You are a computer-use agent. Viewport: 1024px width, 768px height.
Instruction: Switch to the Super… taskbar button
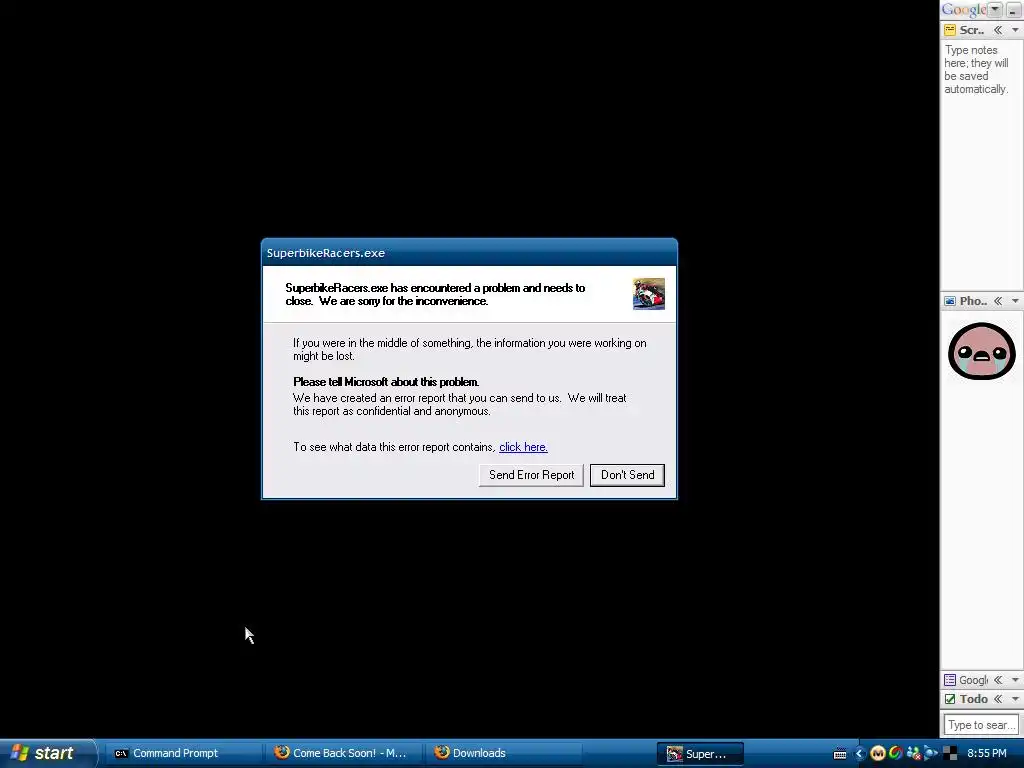click(700, 754)
